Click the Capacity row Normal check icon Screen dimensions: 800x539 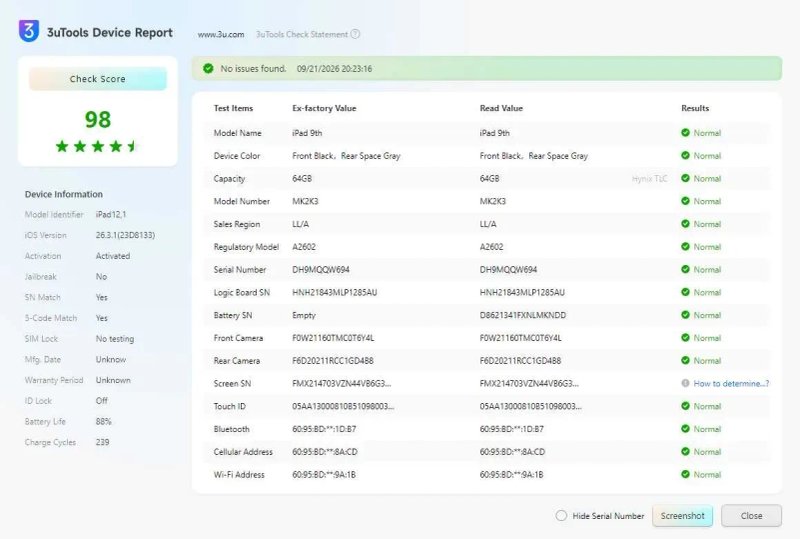pyautogui.click(x=685, y=178)
